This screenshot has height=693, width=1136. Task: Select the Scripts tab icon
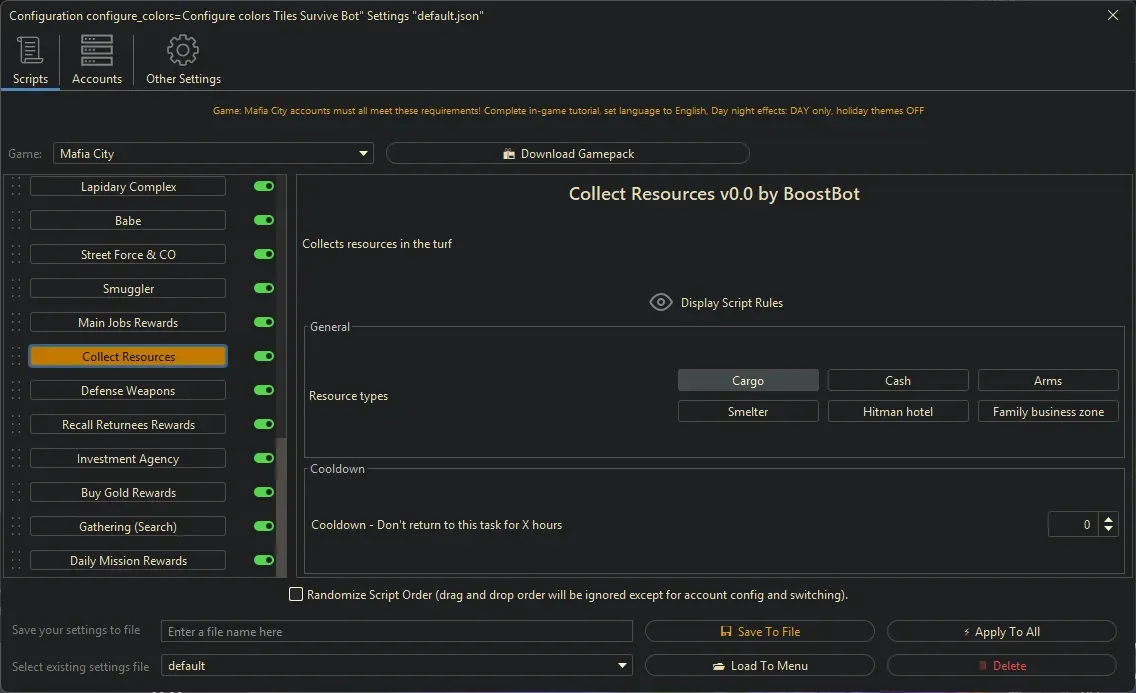pyautogui.click(x=30, y=49)
